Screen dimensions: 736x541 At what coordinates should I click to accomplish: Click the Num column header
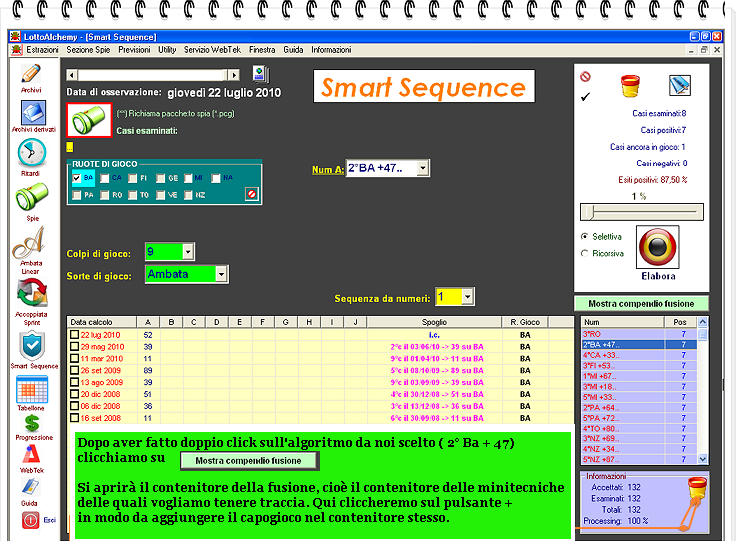623,322
